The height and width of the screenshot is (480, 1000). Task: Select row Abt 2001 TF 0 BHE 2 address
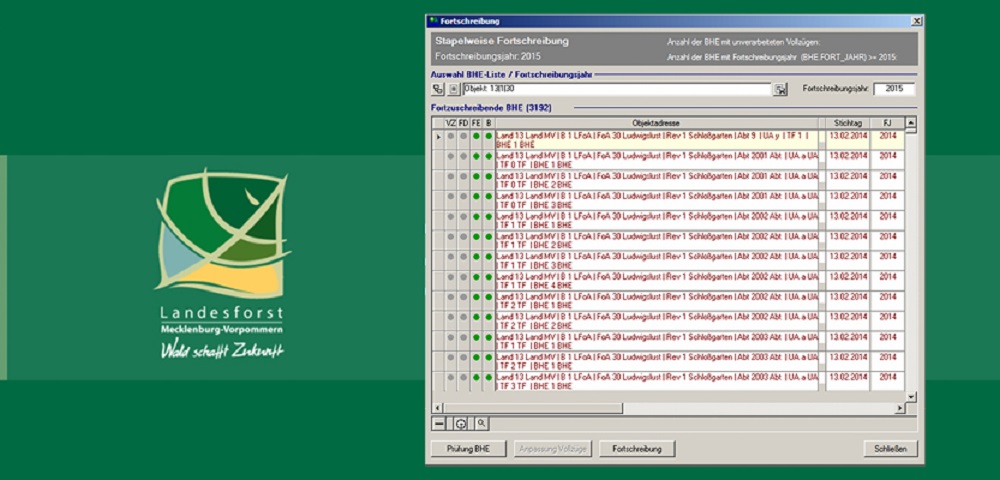point(656,180)
